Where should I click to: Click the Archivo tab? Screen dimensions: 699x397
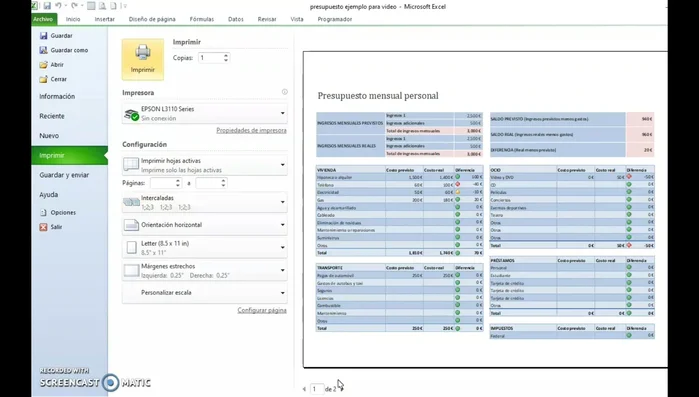(44, 19)
